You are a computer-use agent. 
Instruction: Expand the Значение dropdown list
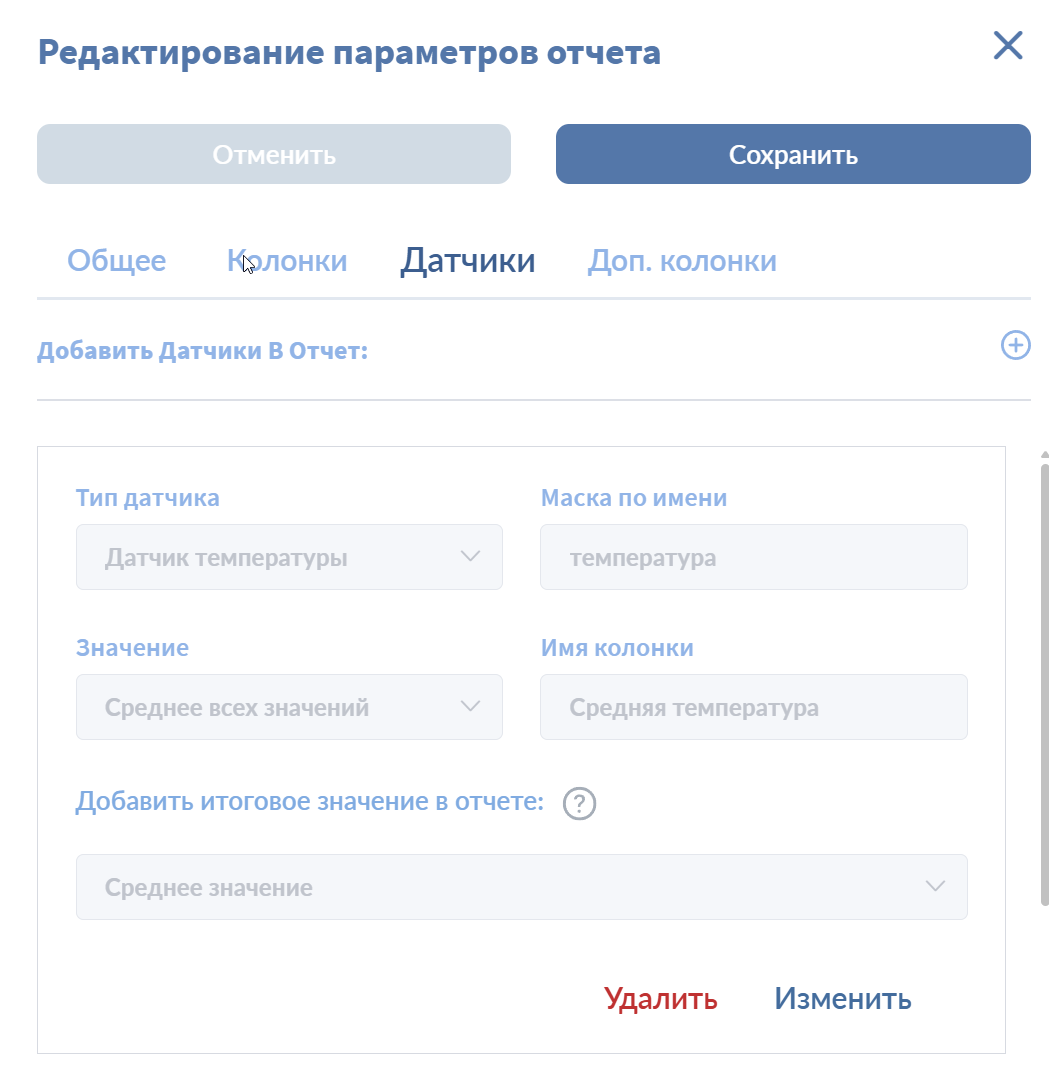[x=289, y=708]
